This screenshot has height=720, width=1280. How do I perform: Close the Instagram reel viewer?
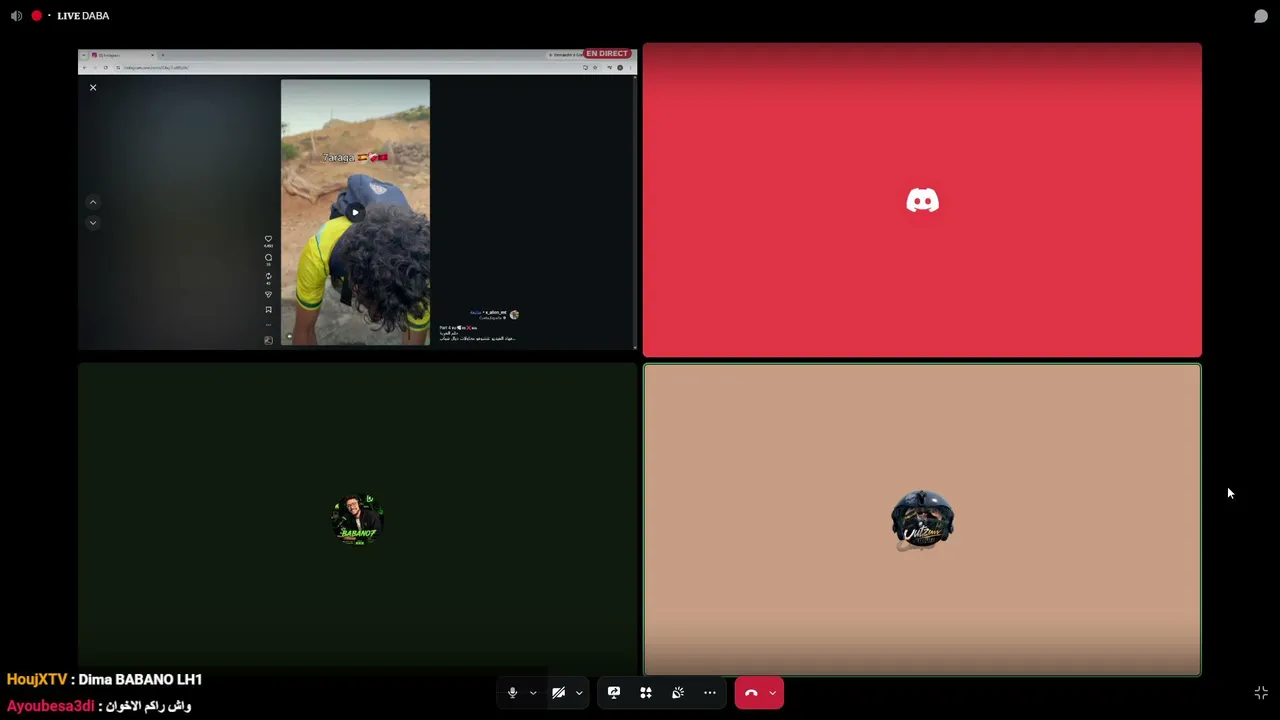[93, 88]
